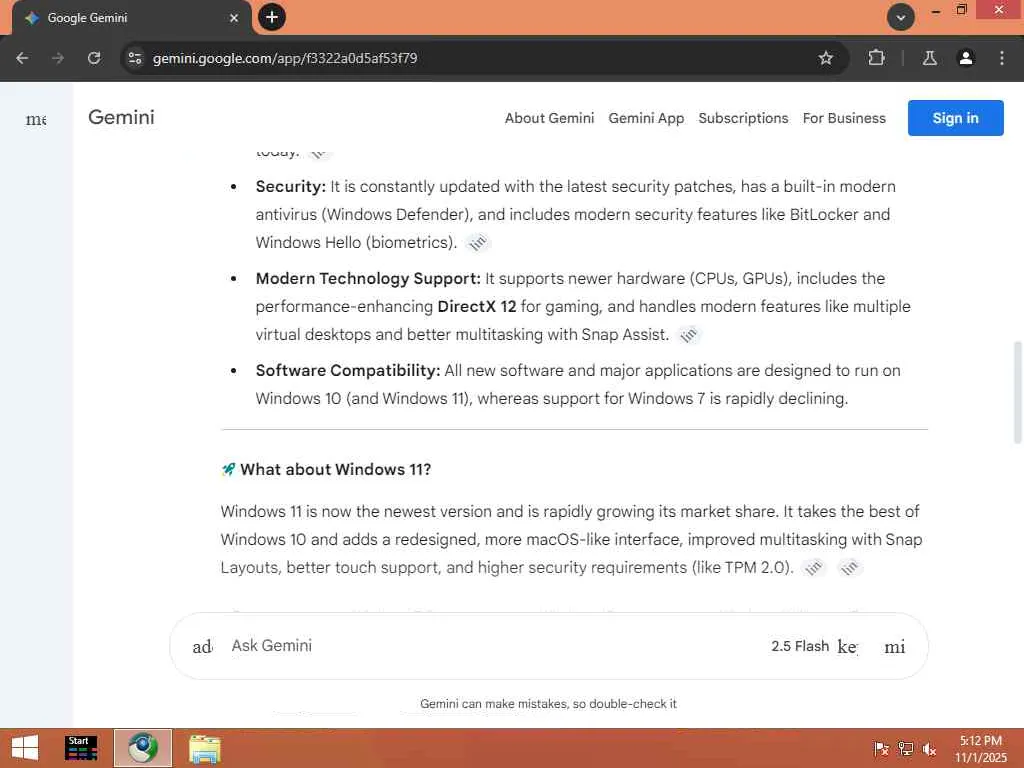Click the Sign in button

(x=955, y=118)
